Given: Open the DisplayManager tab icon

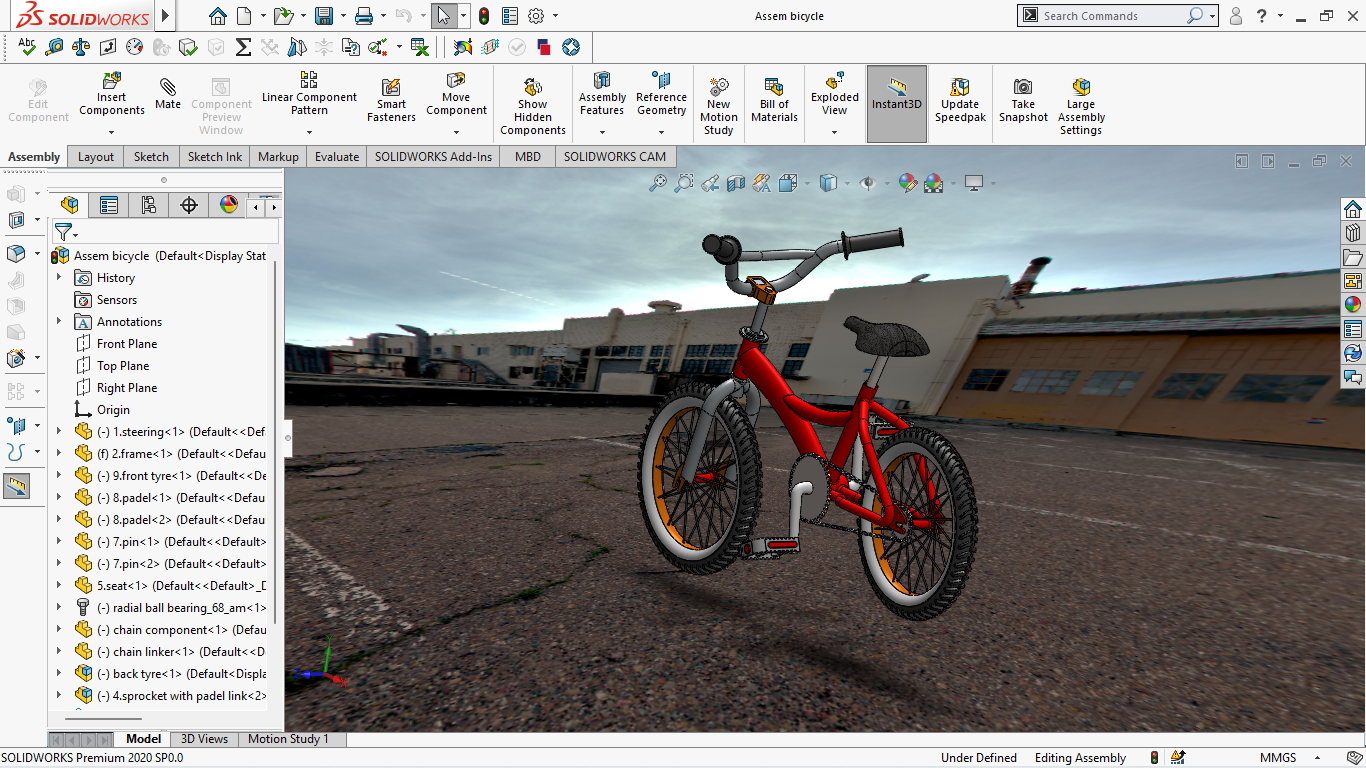Looking at the screenshot, I should [229, 205].
